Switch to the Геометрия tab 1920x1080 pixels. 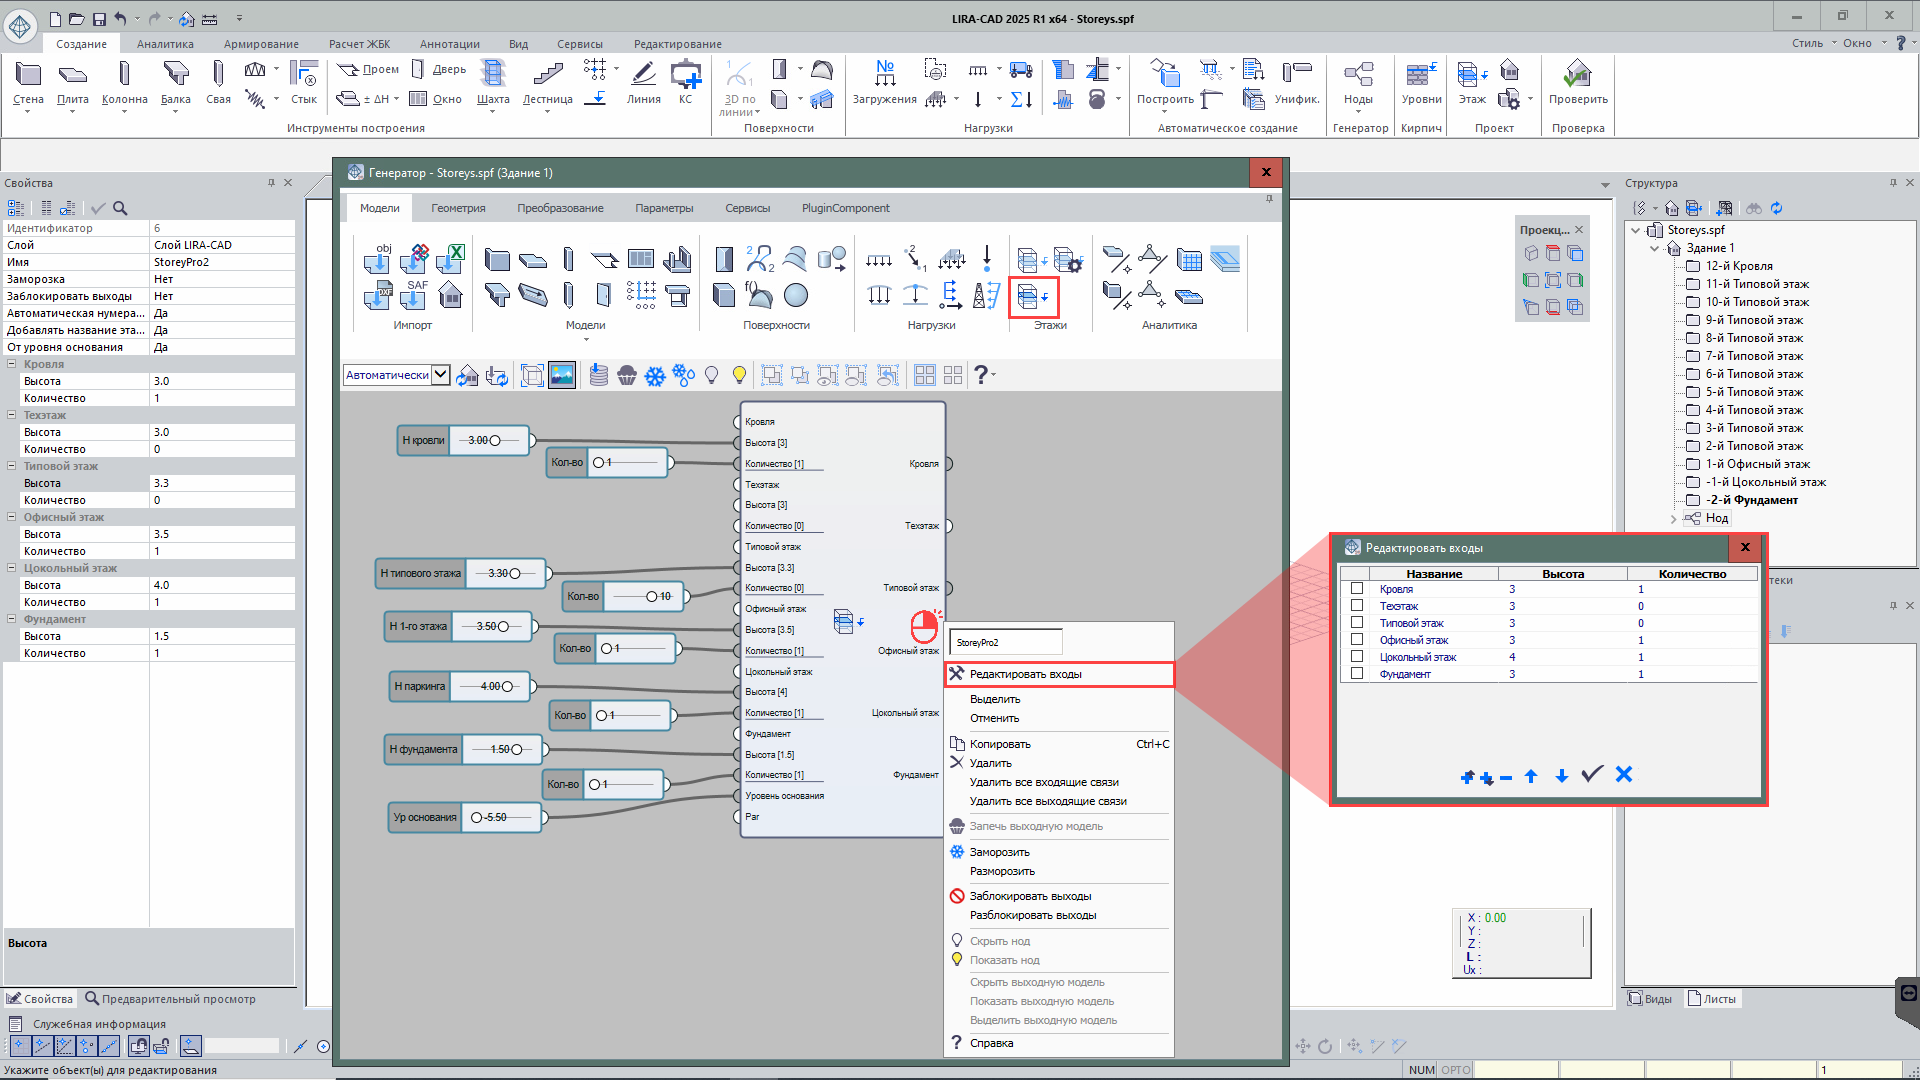coord(458,208)
